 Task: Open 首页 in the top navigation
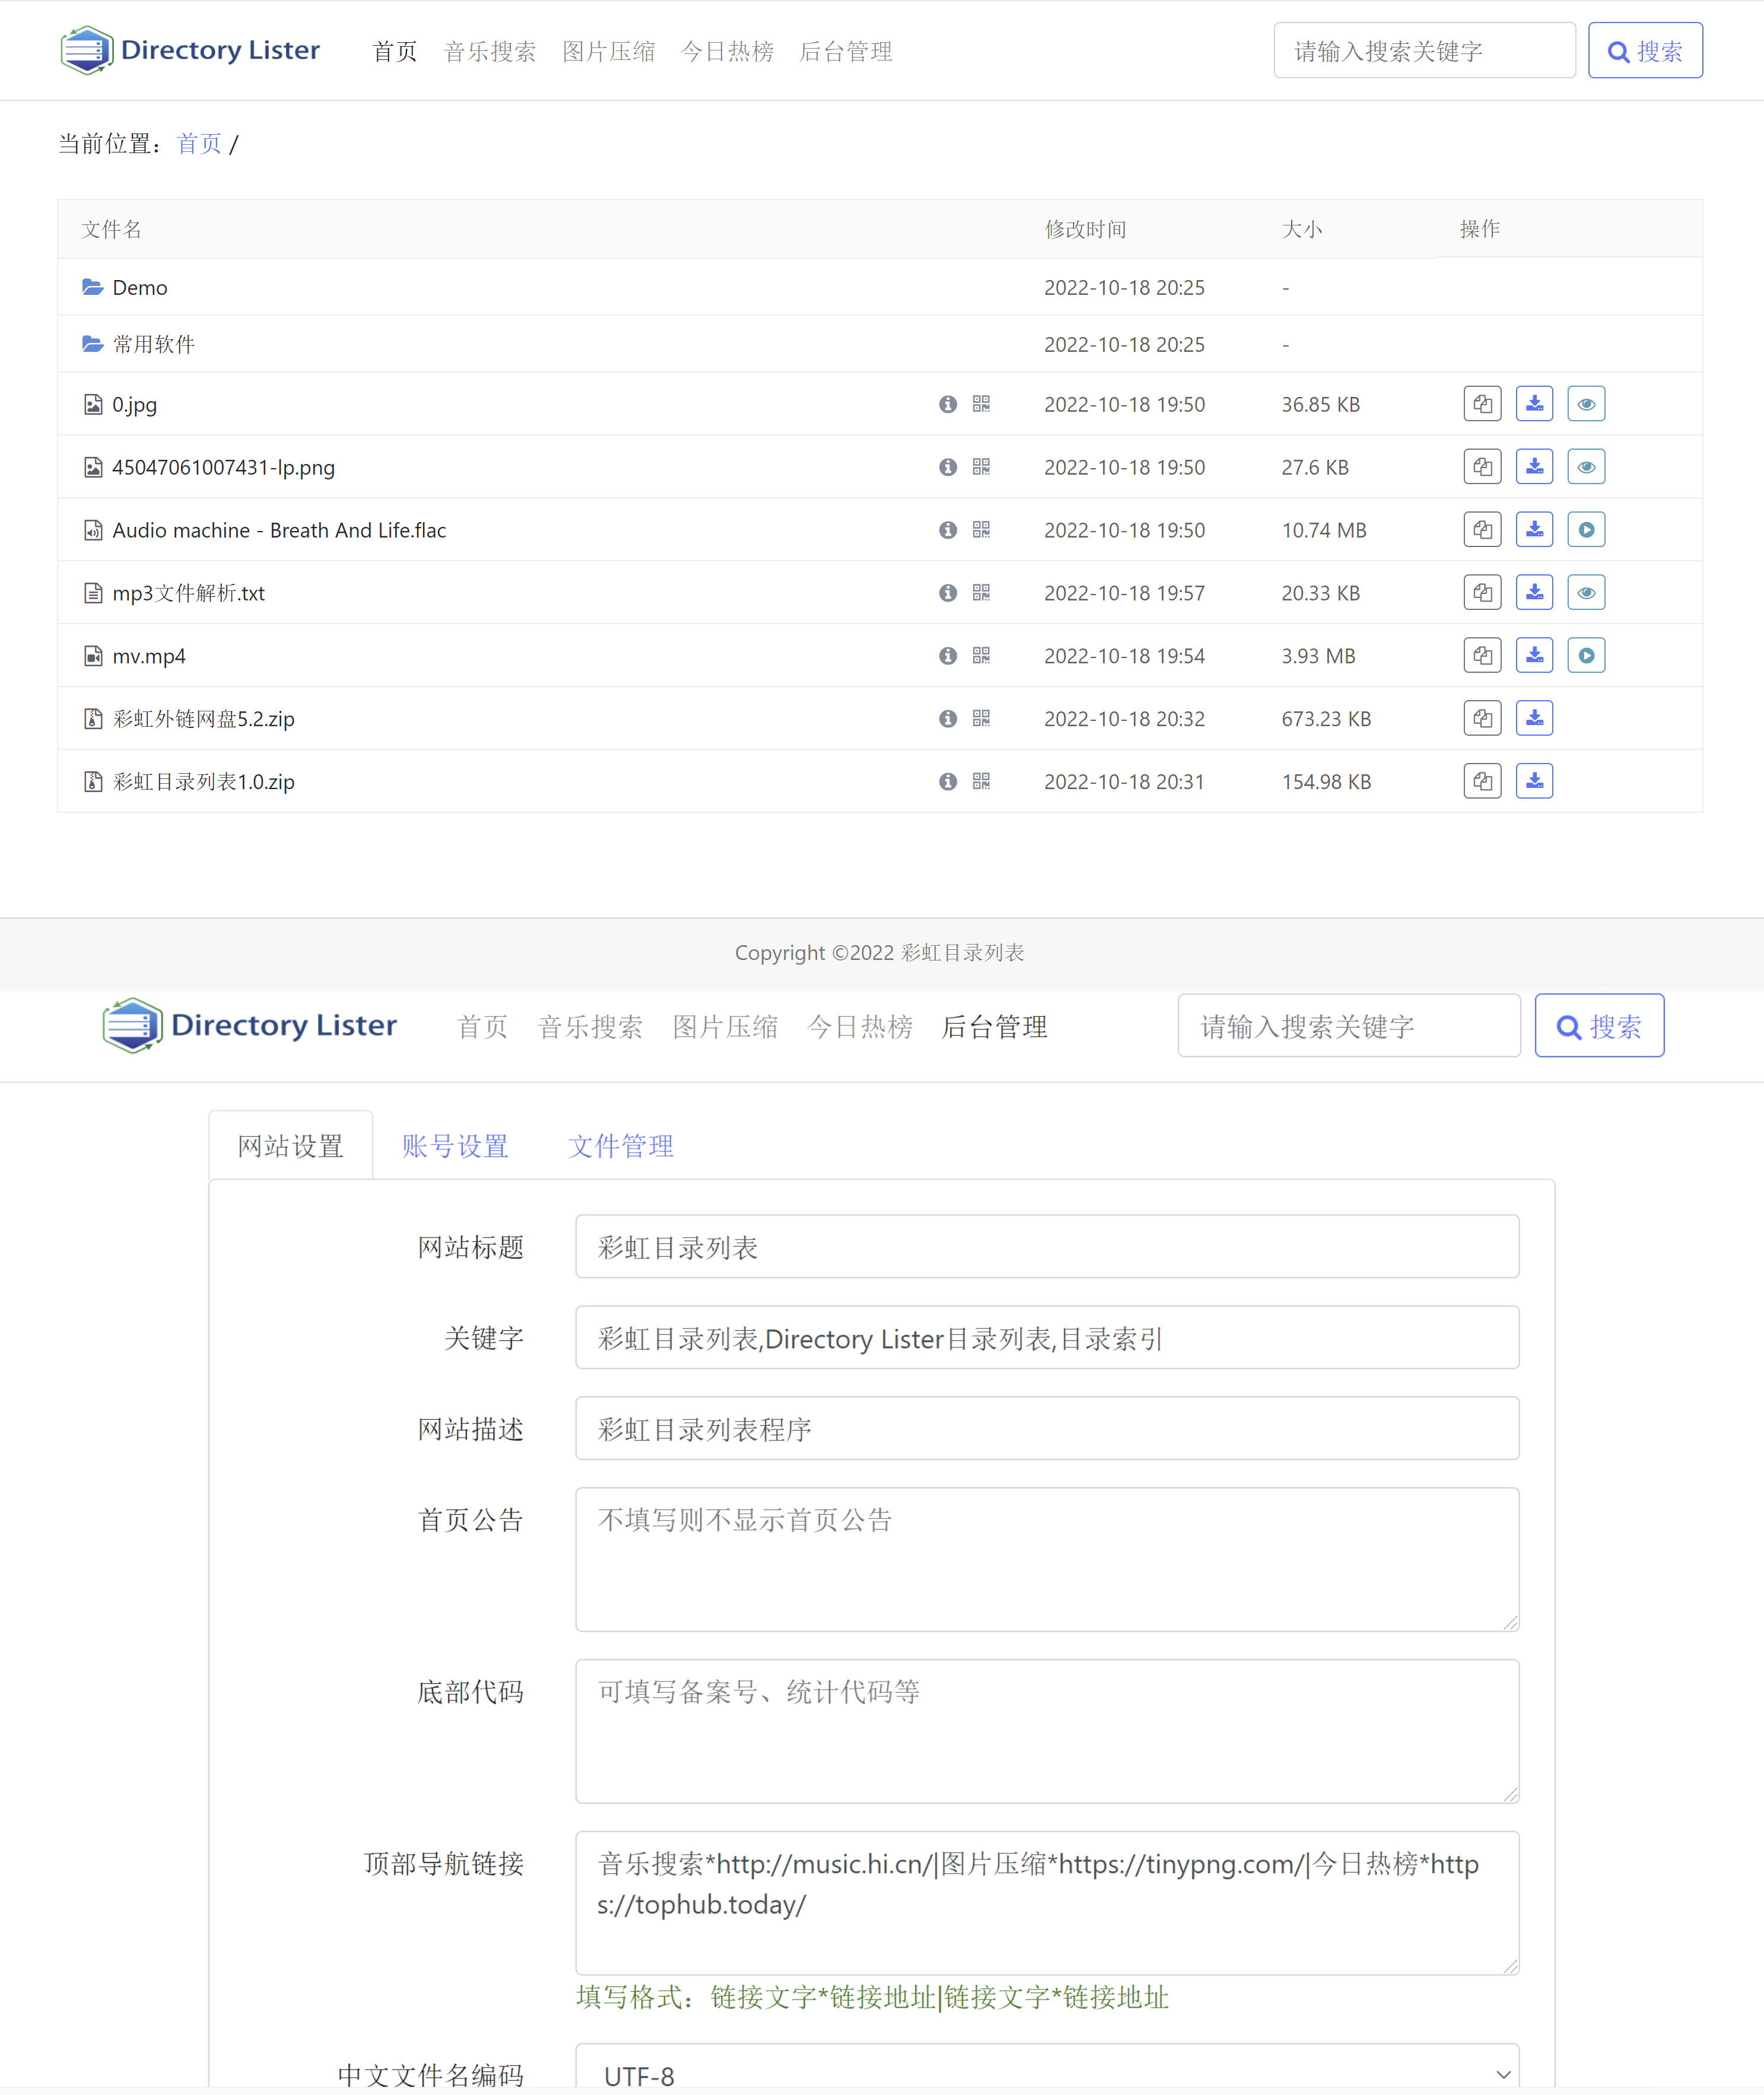pos(394,52)
